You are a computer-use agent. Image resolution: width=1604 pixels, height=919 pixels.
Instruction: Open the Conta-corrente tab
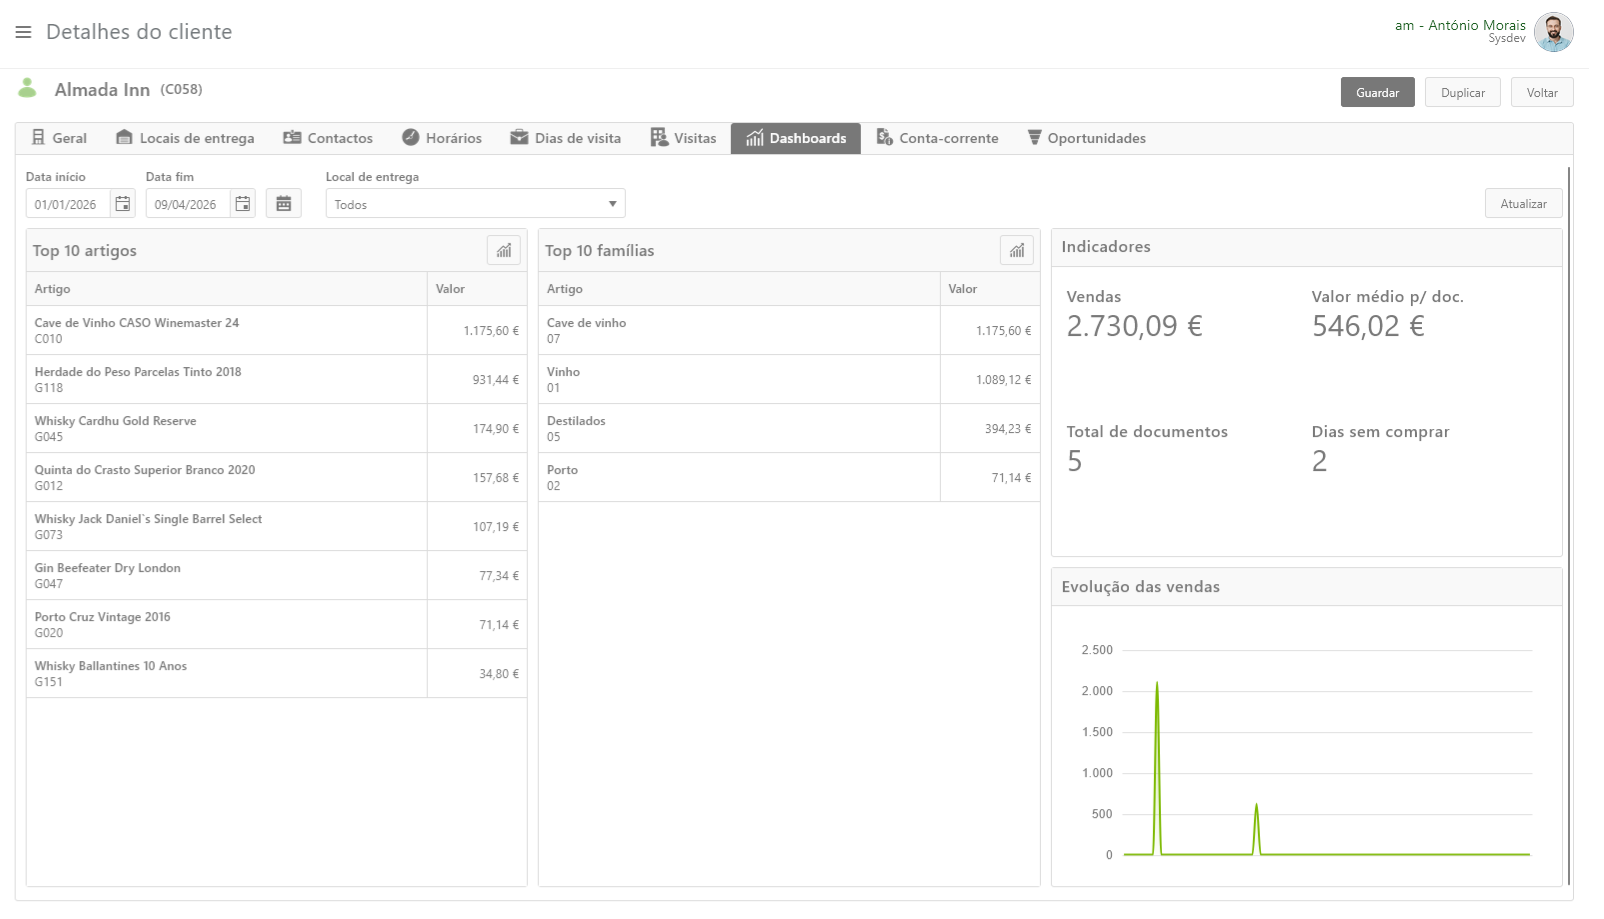tap(937, 138)
